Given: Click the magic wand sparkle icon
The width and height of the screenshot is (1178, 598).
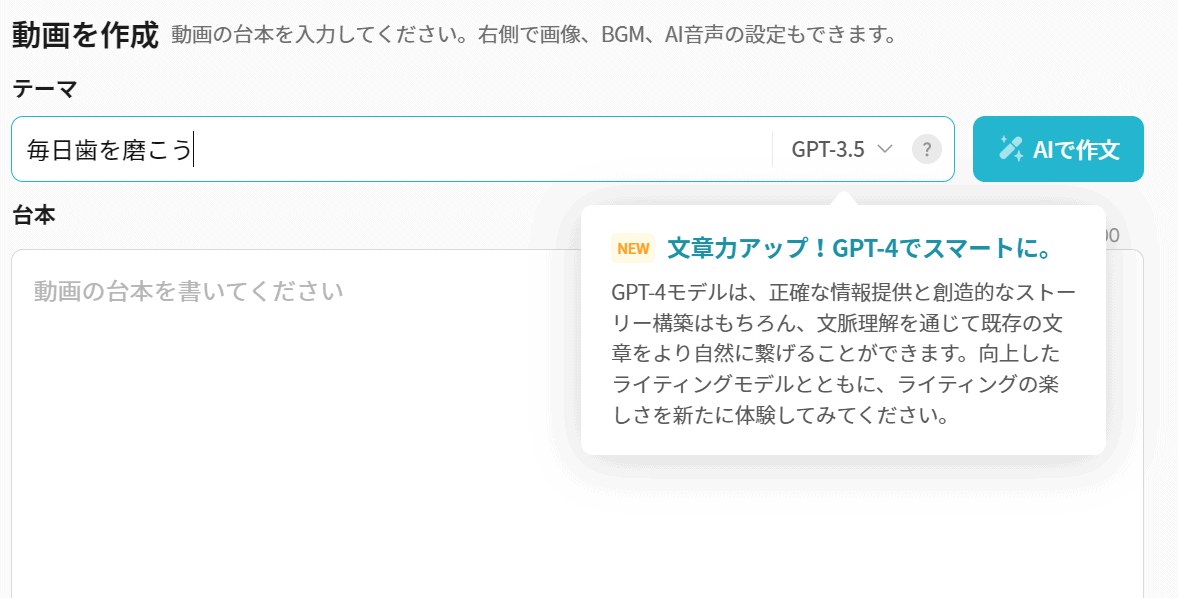Looking at the screenshot, I should pos(1011,150).
